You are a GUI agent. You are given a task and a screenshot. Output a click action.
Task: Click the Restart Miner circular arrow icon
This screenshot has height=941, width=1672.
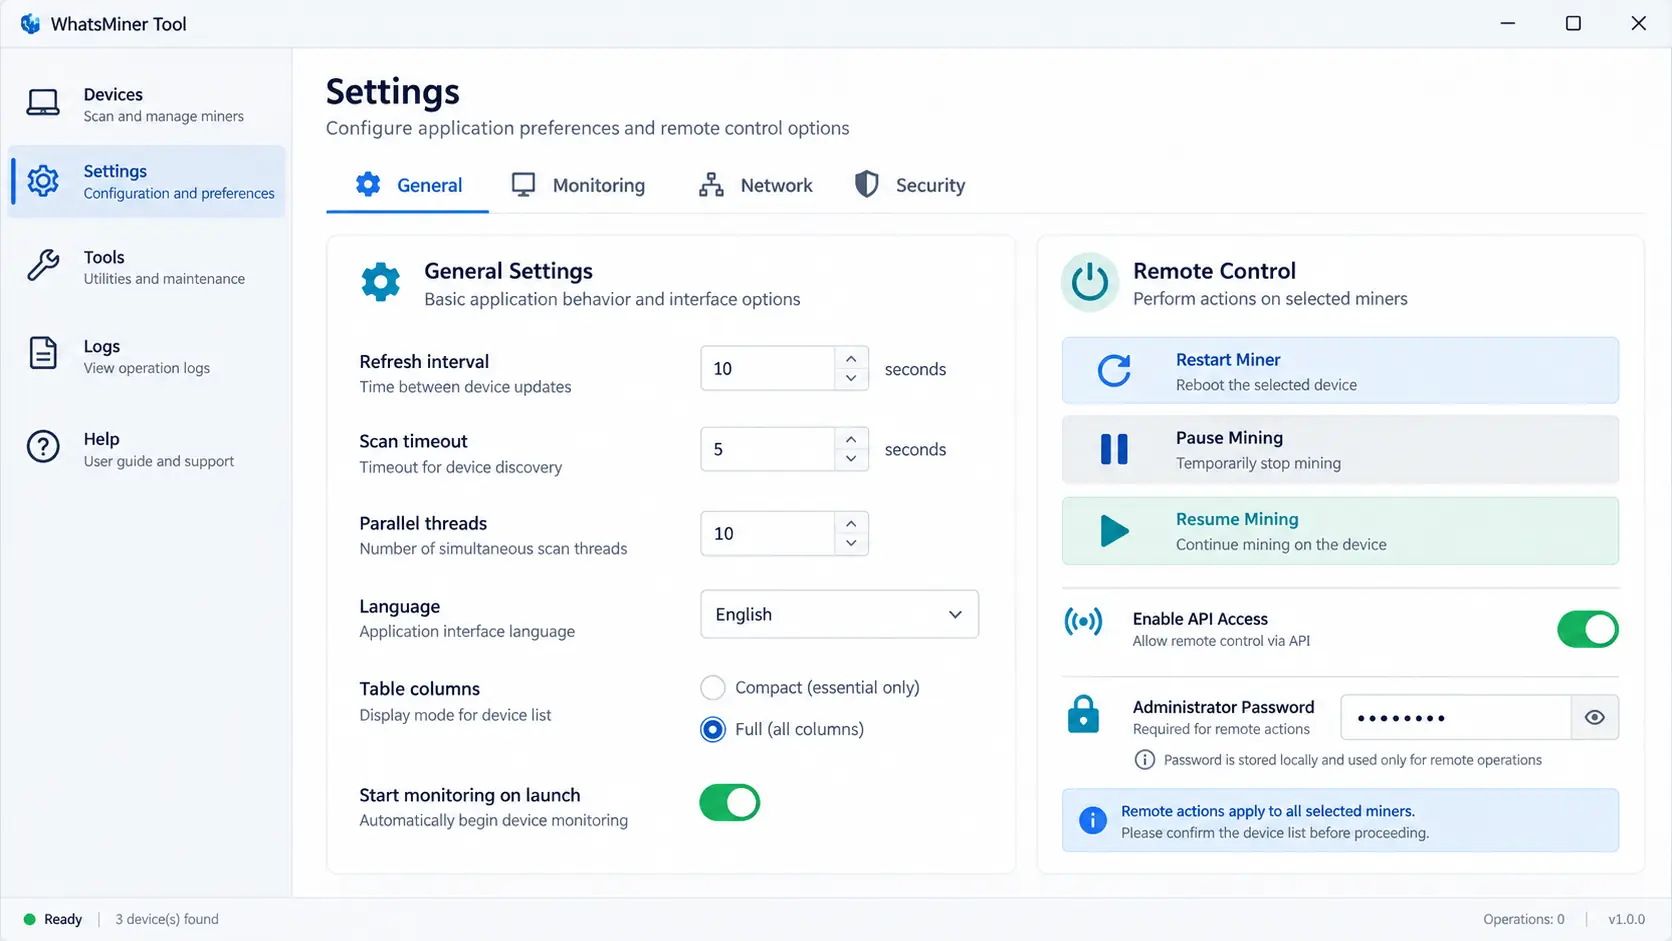(1114, 370)
